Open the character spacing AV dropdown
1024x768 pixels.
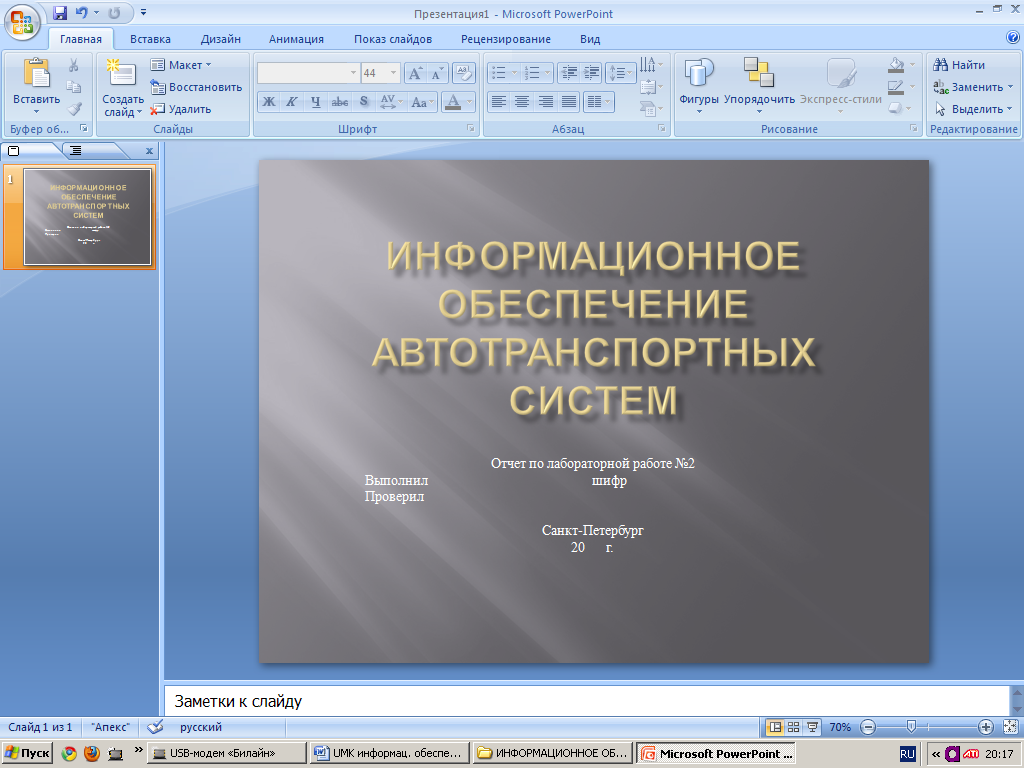(391, 102)
